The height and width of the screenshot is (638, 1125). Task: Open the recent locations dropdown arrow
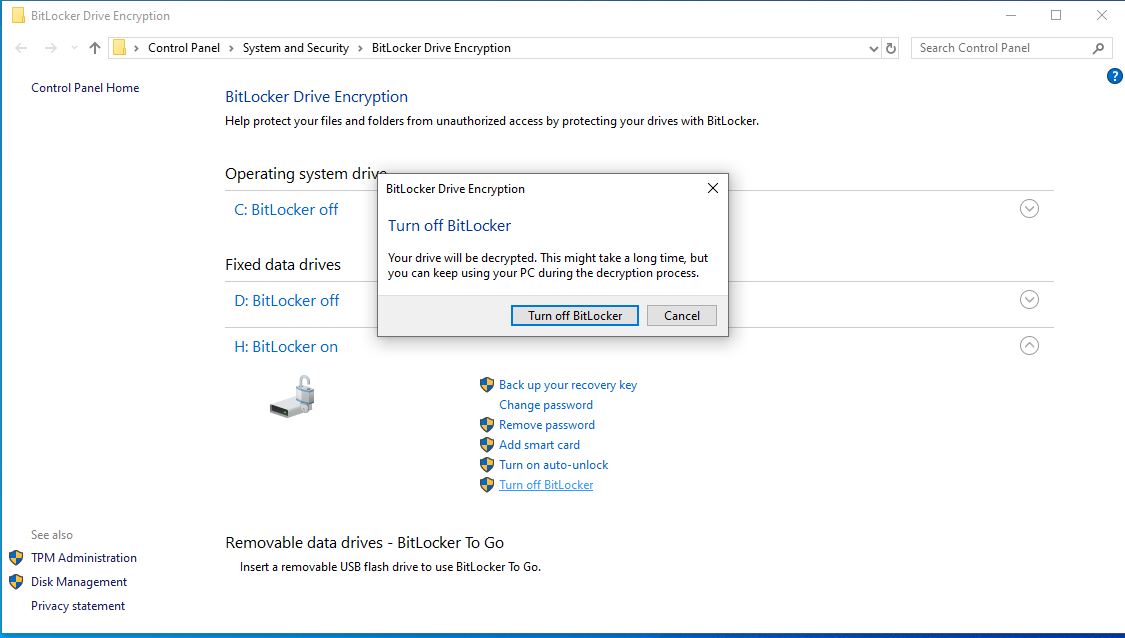pos(74,48)
